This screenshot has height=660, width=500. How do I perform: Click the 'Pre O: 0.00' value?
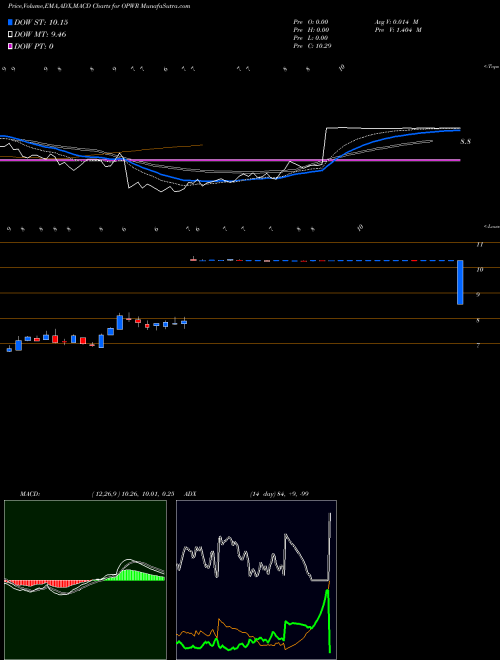click(311, 22)
